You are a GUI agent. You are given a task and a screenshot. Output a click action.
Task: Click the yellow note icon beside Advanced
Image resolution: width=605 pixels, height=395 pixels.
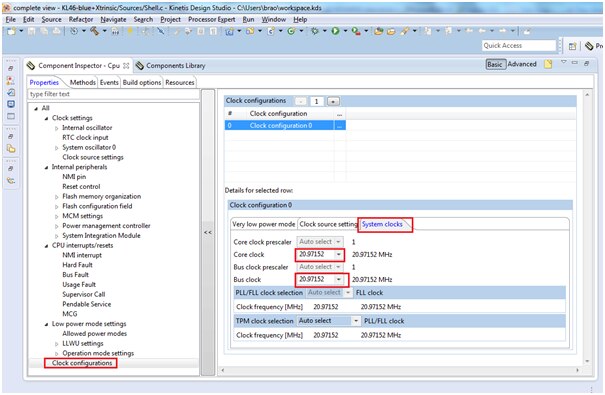point(548,64)
